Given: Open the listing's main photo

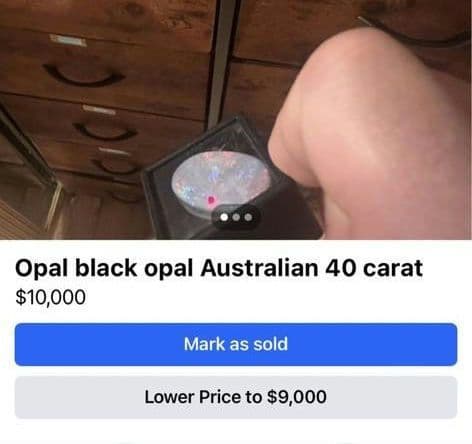Looking at the screenshot, I should [236, 120].
